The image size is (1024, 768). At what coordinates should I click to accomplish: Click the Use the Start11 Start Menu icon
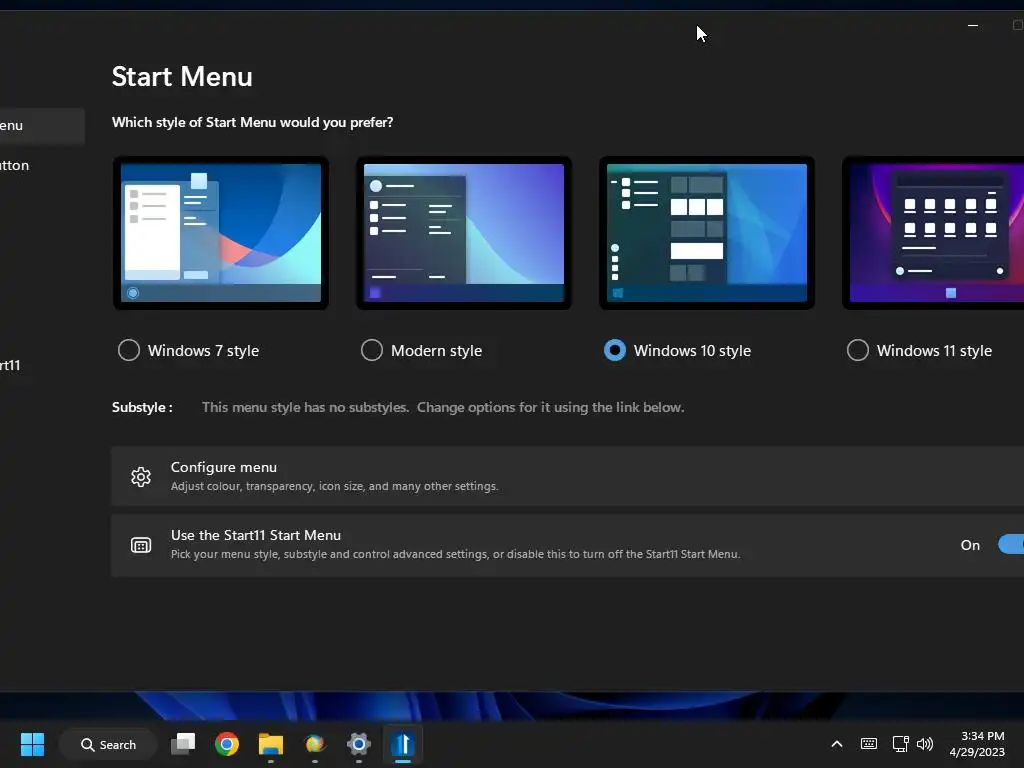coord(140,545)
